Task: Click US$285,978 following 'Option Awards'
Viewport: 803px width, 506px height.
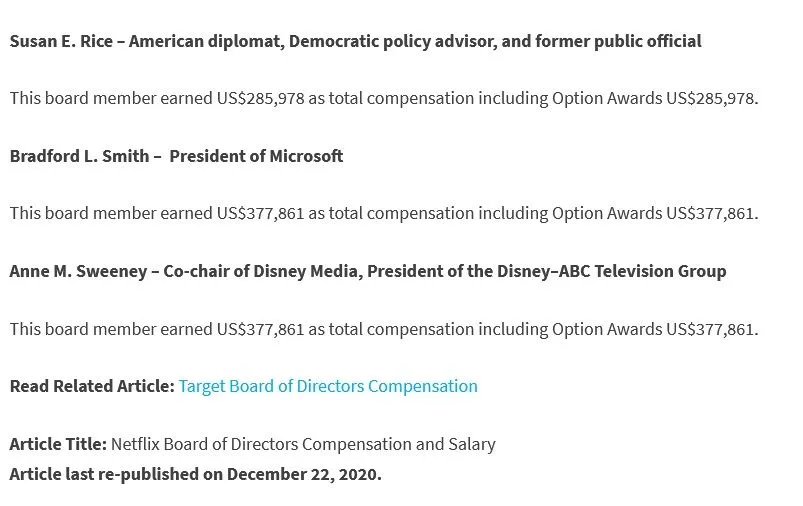Action: [710, 98]
